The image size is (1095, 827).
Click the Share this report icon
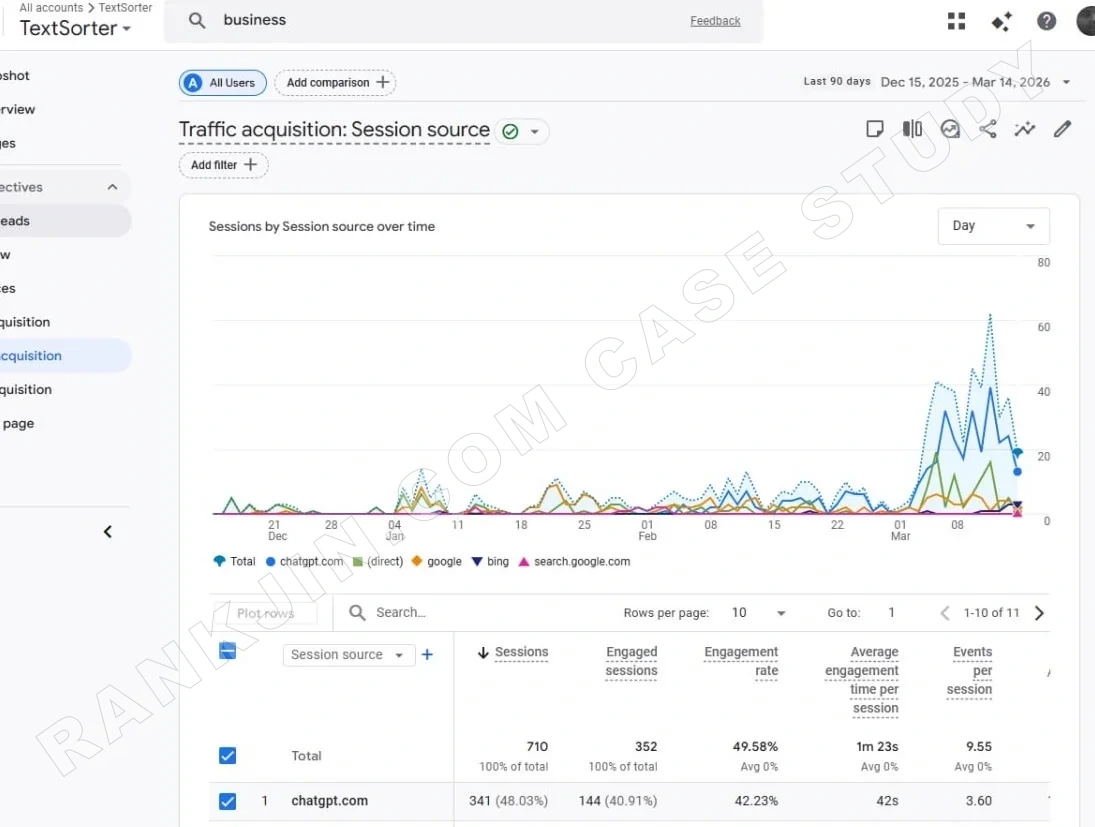point(987,129)
